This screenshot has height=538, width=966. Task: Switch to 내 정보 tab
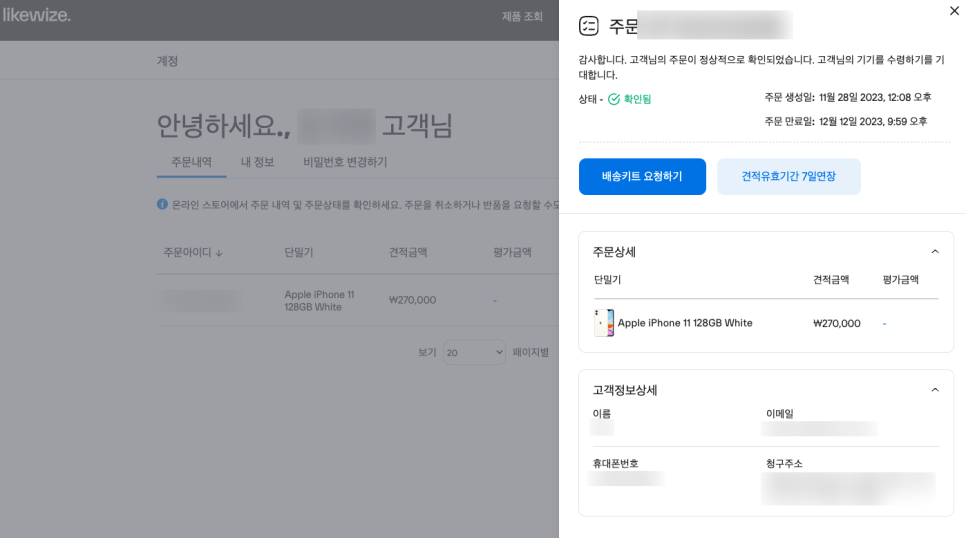click(x=258, y=162)
